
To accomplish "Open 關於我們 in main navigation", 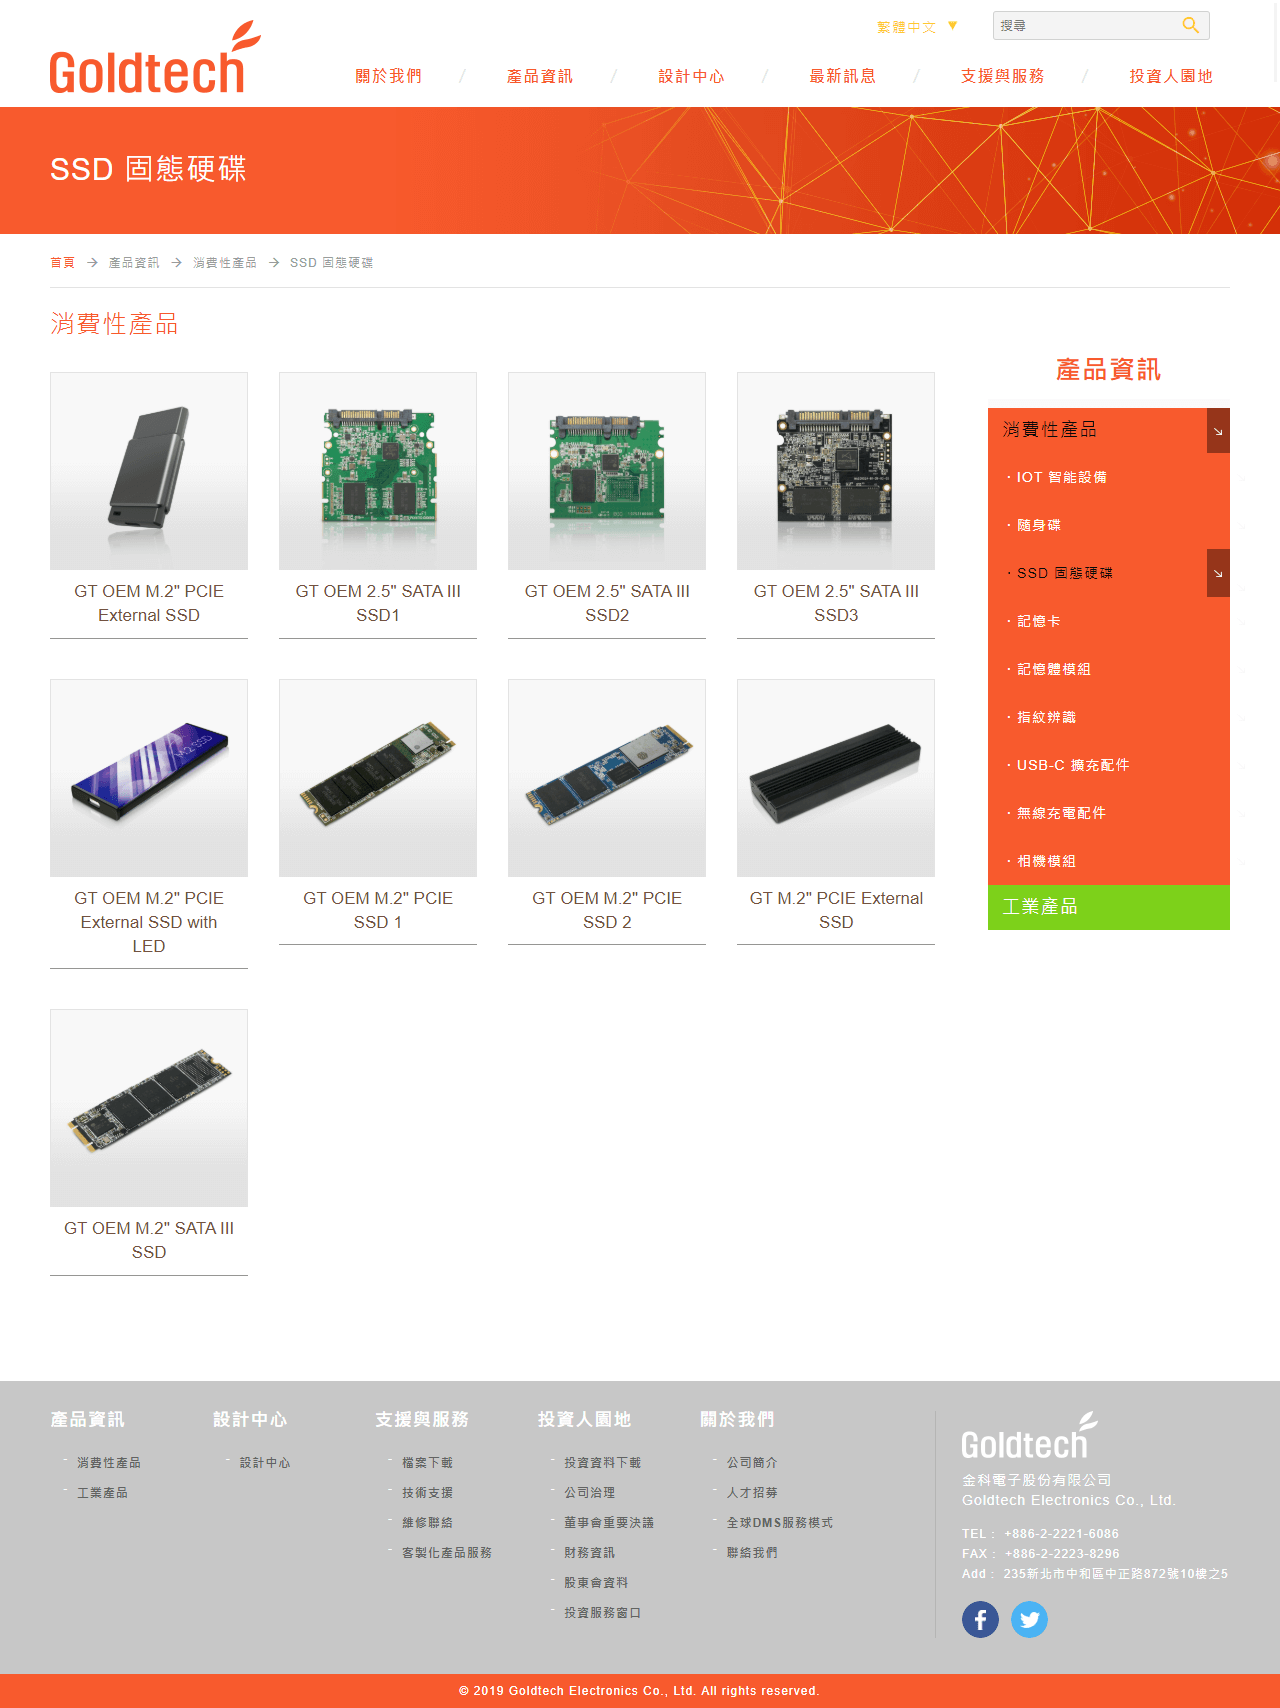I will (x=389, y=76).
